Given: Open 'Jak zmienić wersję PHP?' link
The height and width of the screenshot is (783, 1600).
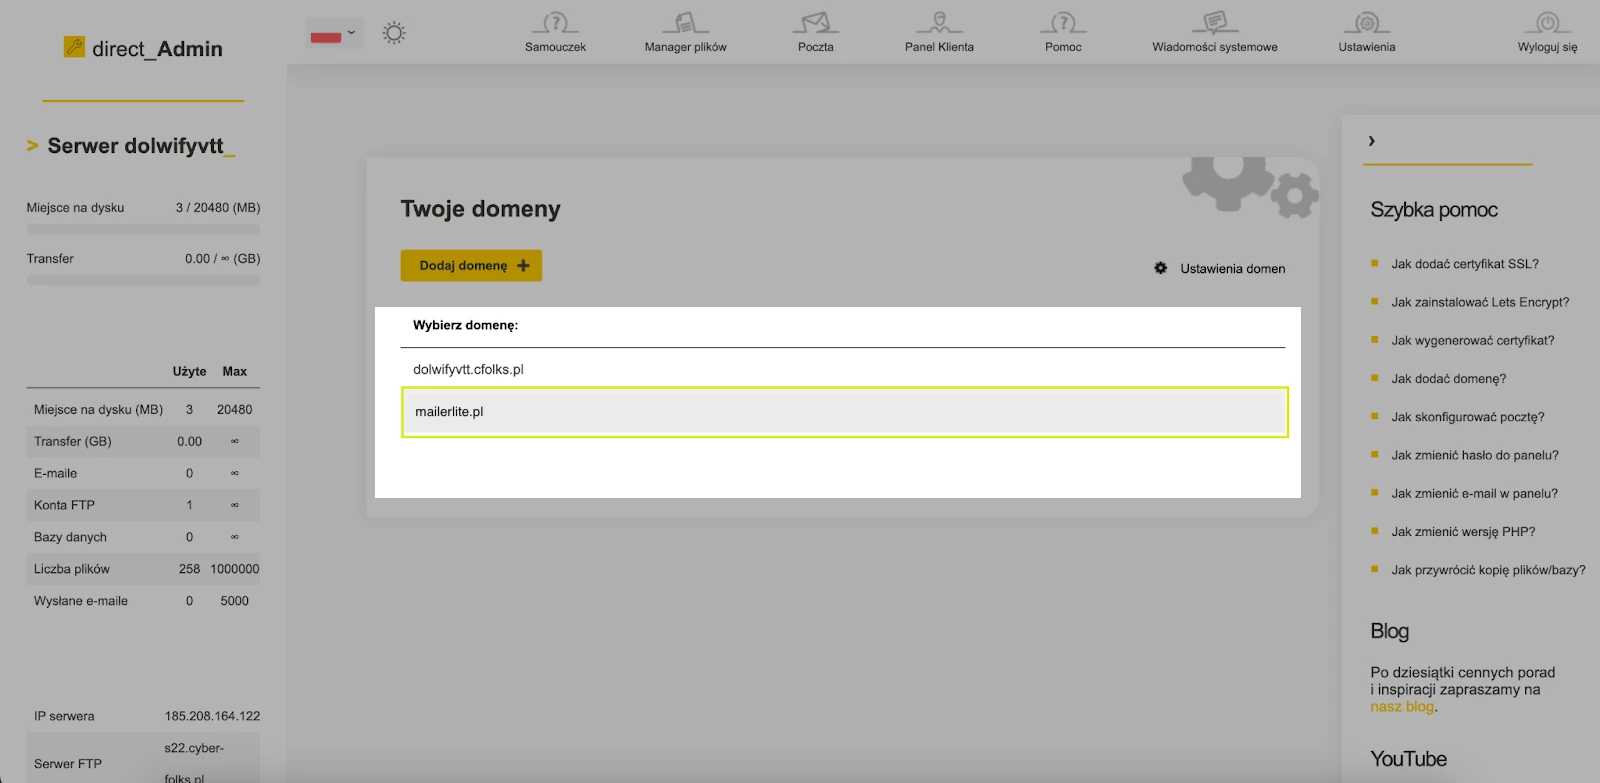Looking at the screenshot, I should coord(1462,532).
